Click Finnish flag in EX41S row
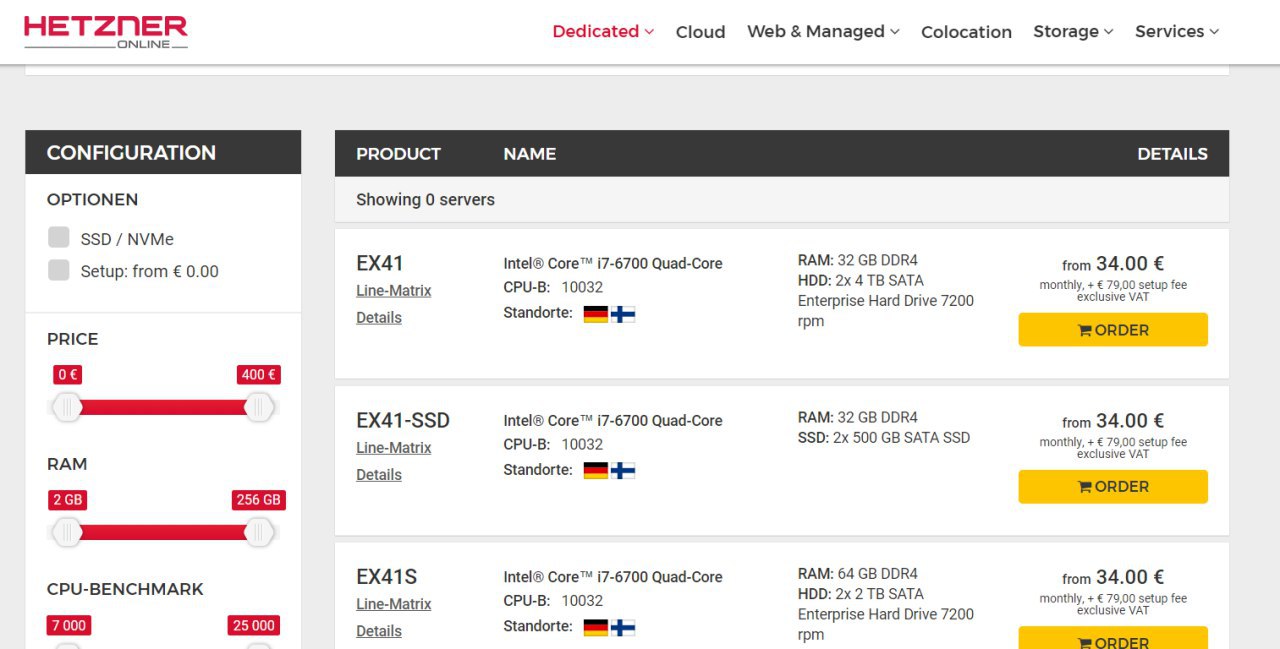The width and height of the screenshot is (1280, 649). click(x=623, y=627)
